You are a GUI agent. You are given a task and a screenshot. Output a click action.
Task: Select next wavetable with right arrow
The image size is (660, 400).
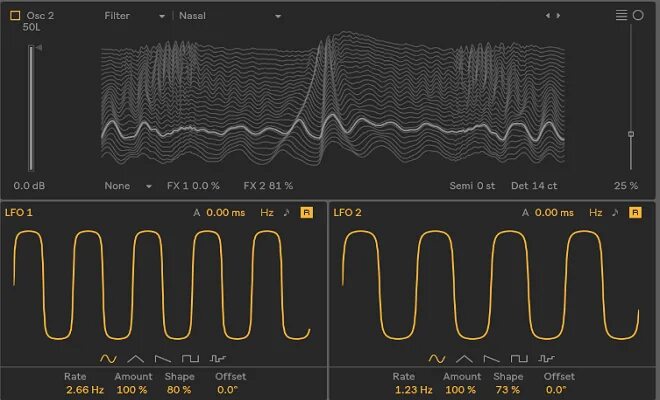[558, 16]
